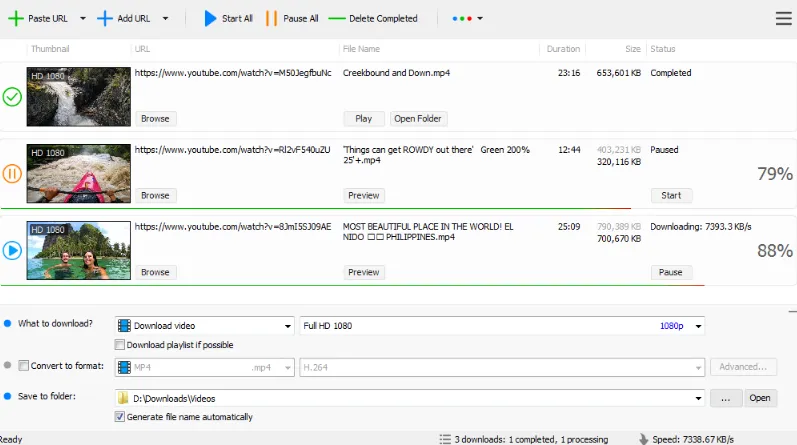
Task: Click the speed arrow icon in status bar
Action: (643, 439)
